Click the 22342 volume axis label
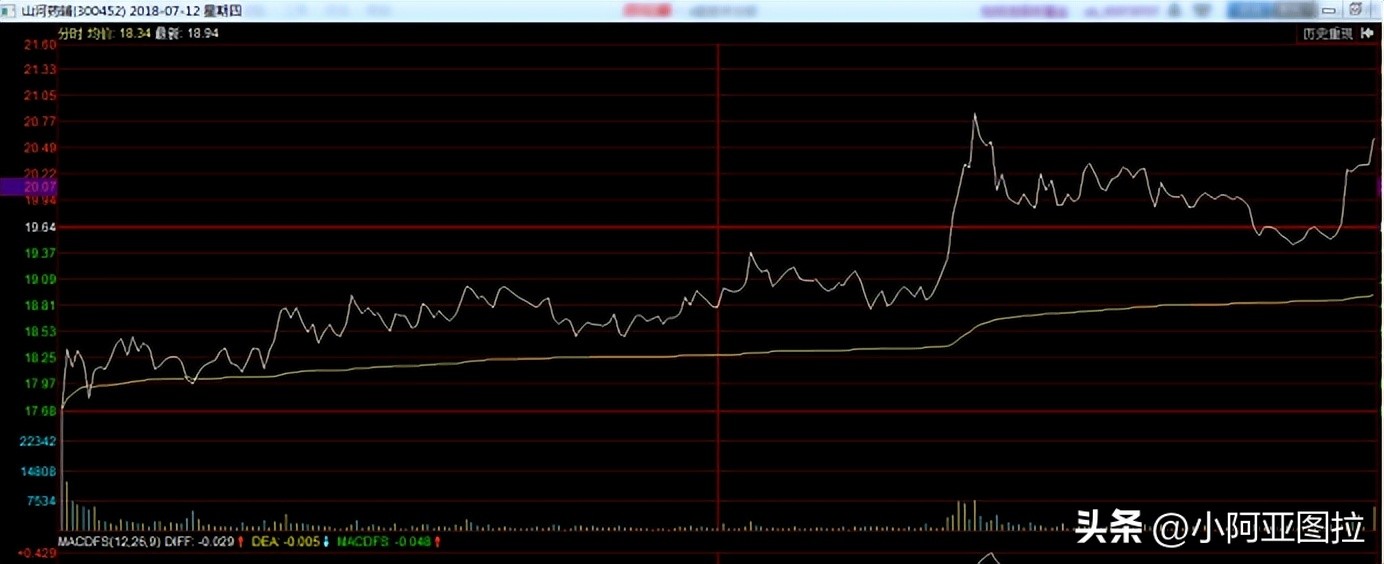1384x564 pixels. pos(40,441)
